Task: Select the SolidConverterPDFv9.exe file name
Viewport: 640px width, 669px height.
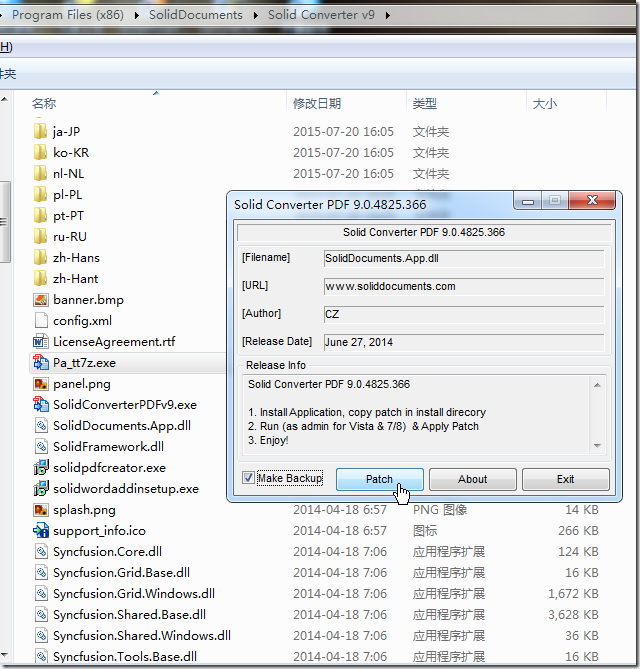Action: pyautogui.click(x=125, y=404)
